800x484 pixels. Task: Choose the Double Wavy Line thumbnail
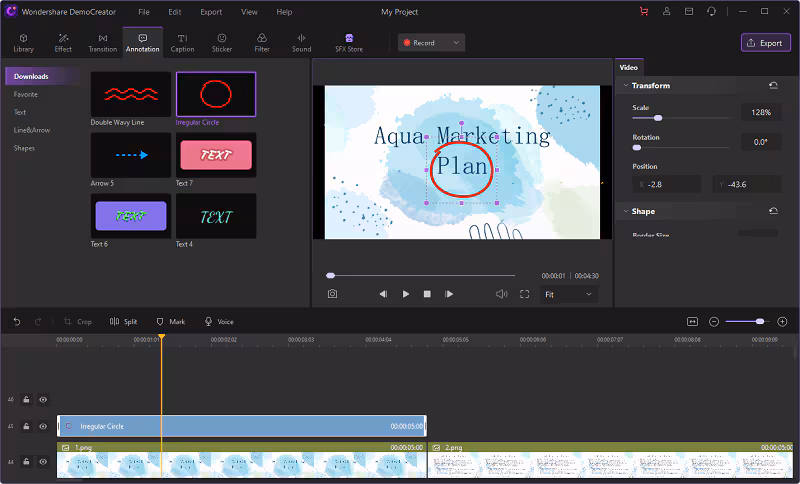pyautogui.click(x=131, y=94)
